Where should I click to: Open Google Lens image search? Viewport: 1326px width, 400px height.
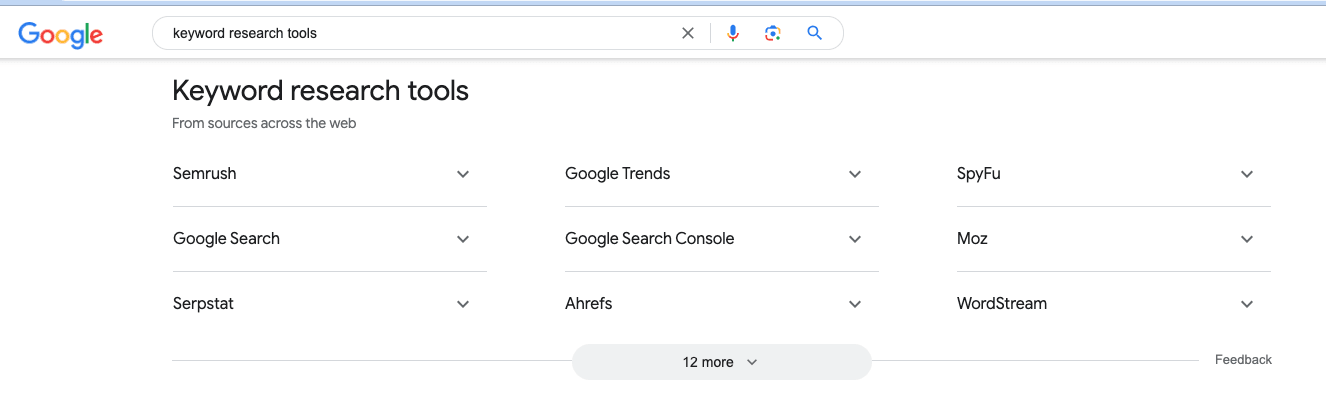click(772, 33)
